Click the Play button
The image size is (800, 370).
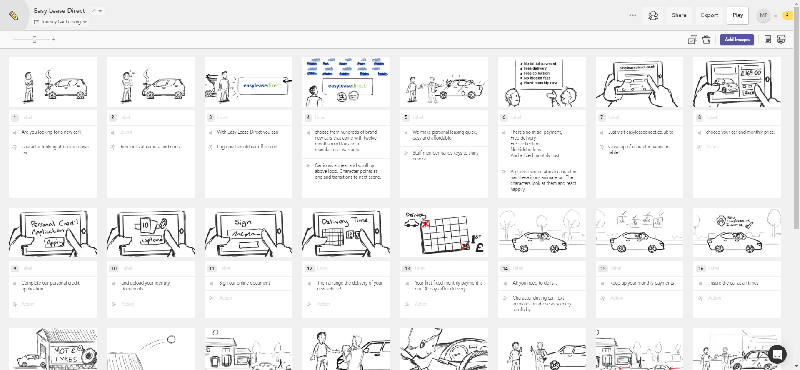coord(737,15)
